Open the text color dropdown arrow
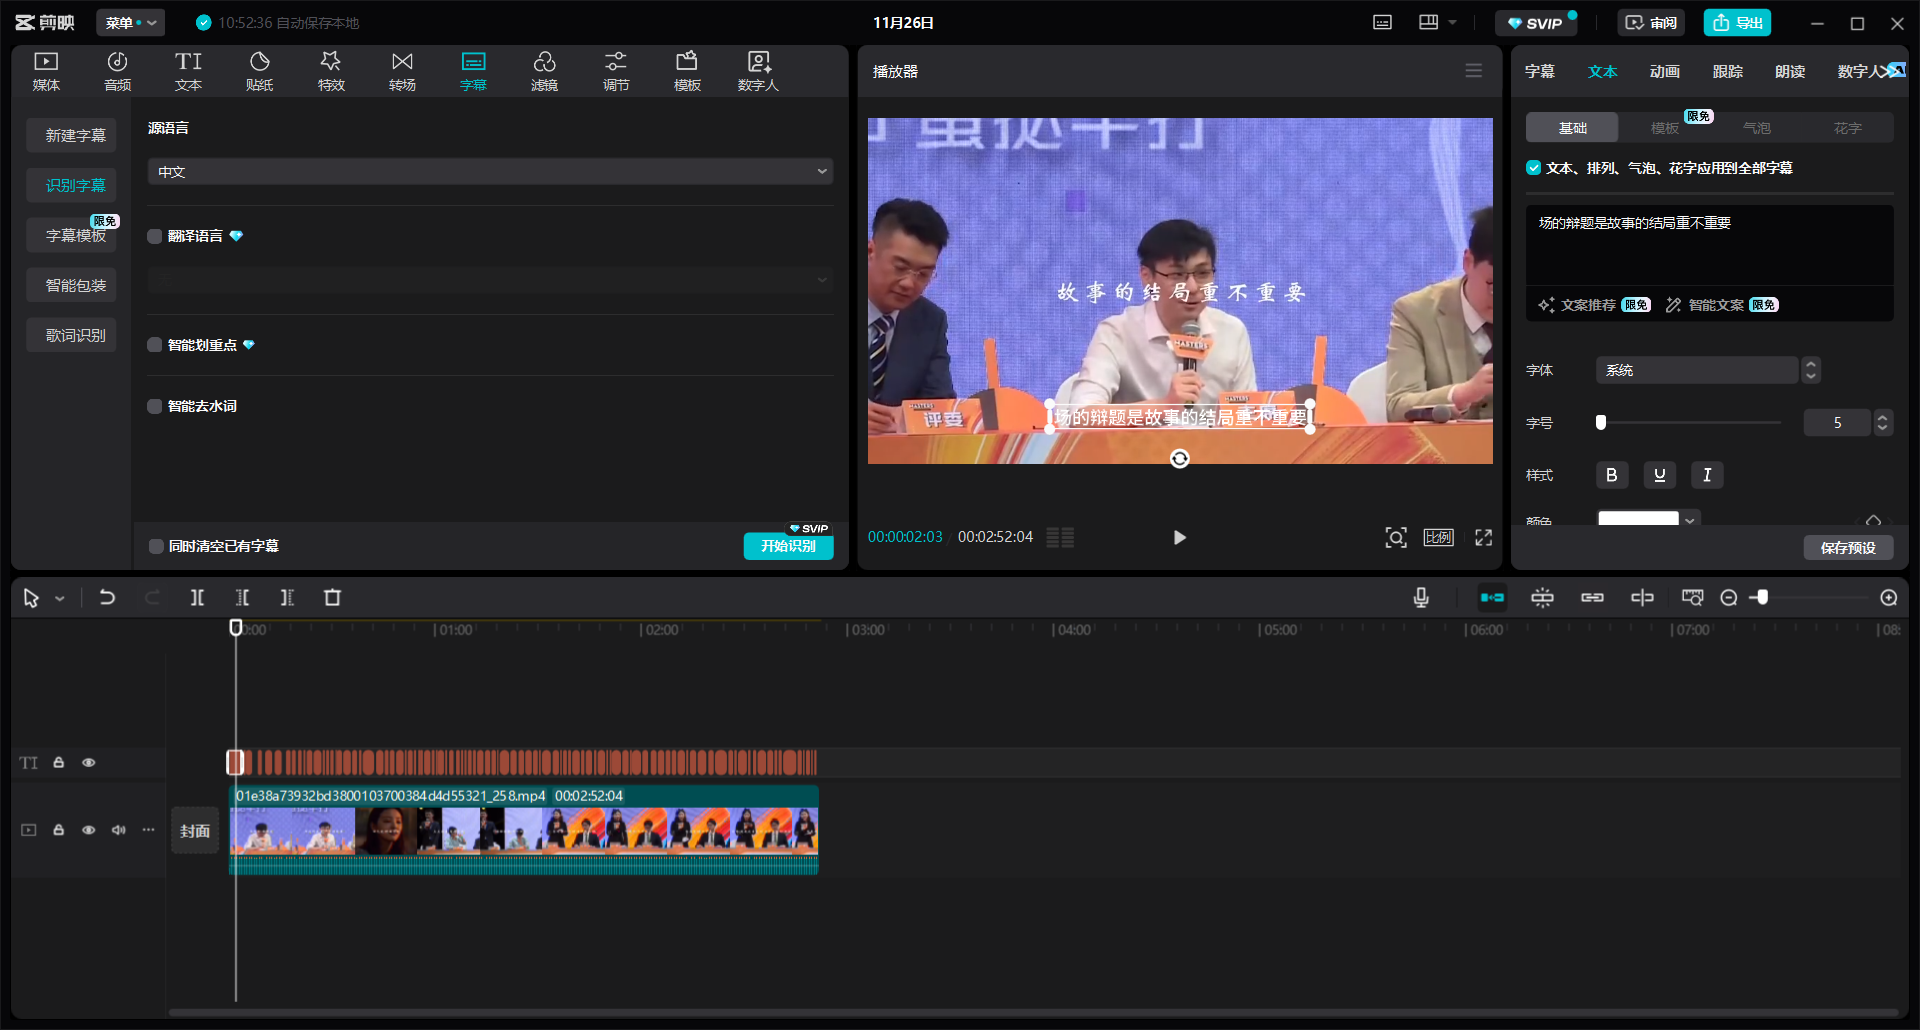The height and width of the screenshot is (1030, 1920). point(1690,519)
